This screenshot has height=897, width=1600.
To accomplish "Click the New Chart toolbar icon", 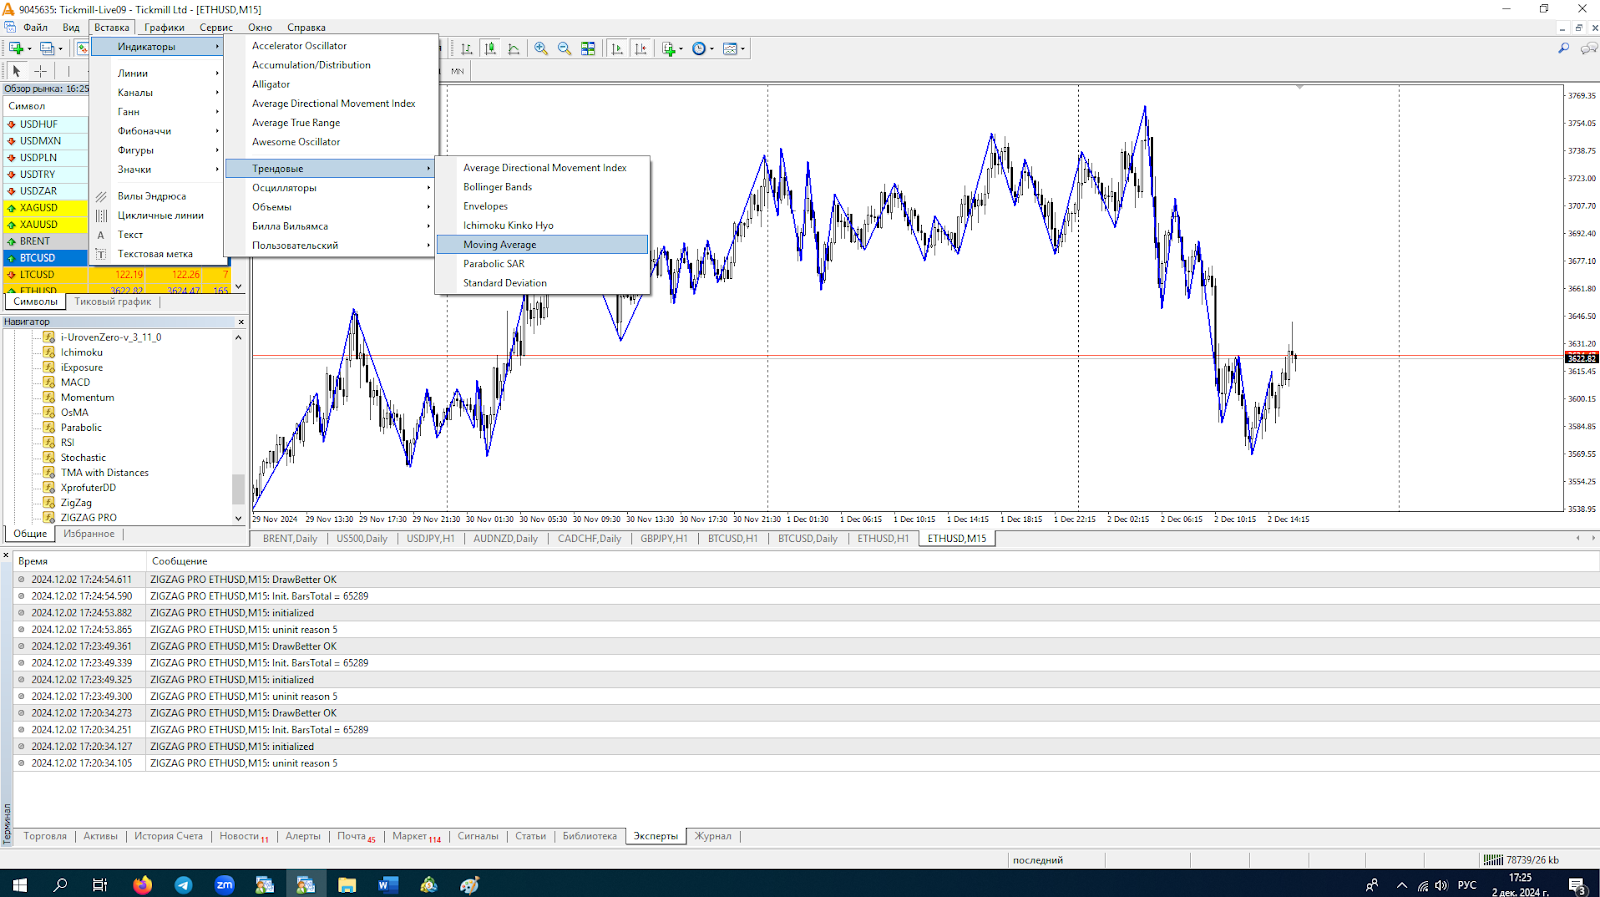I will 16,48.
